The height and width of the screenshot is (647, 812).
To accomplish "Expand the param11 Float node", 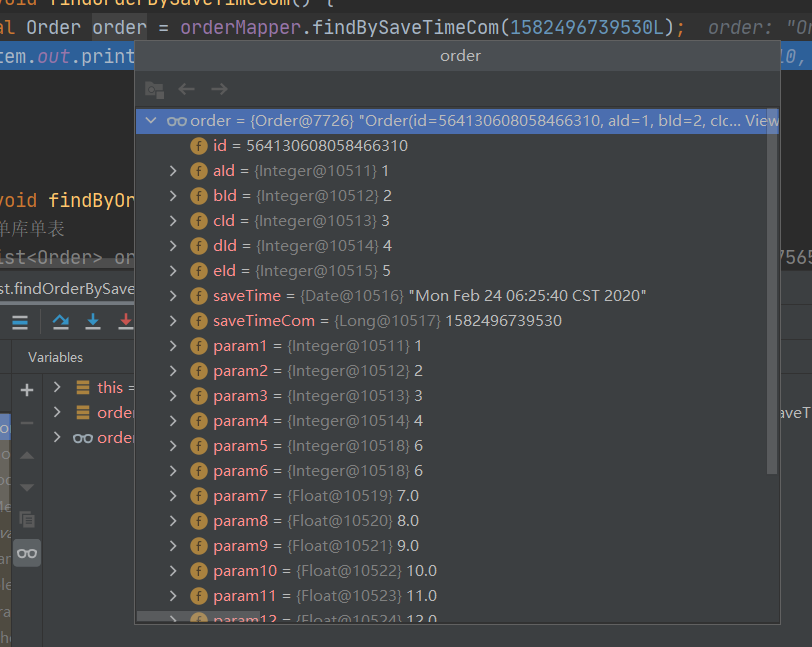I will tap(173, 596).
